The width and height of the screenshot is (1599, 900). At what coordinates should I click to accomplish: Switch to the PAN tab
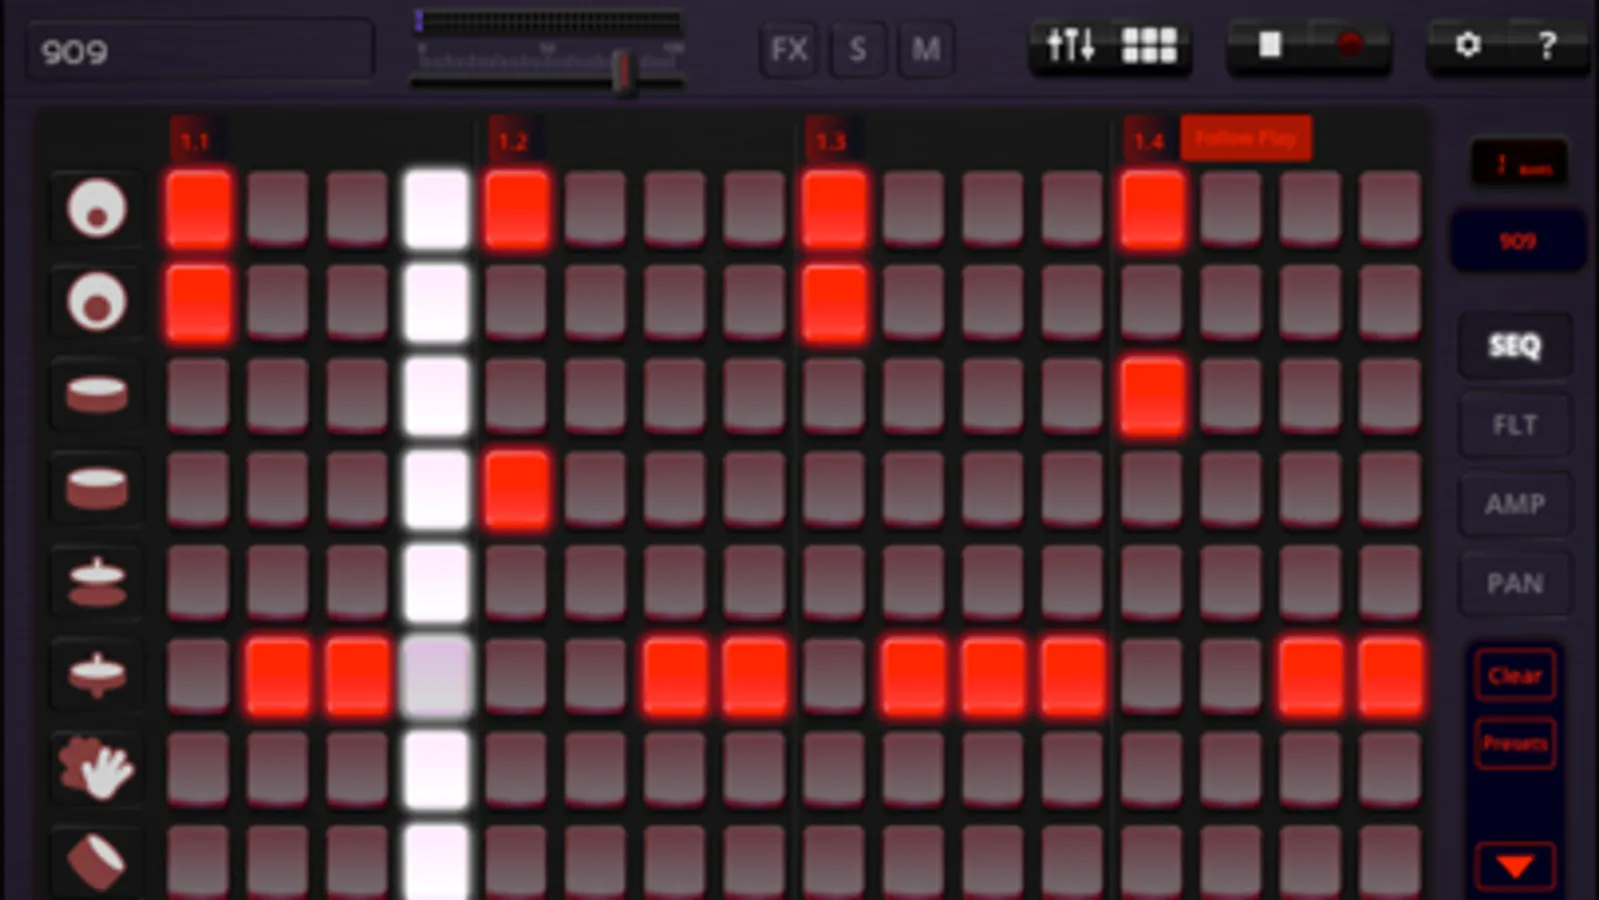click(x=1515, y=583)
